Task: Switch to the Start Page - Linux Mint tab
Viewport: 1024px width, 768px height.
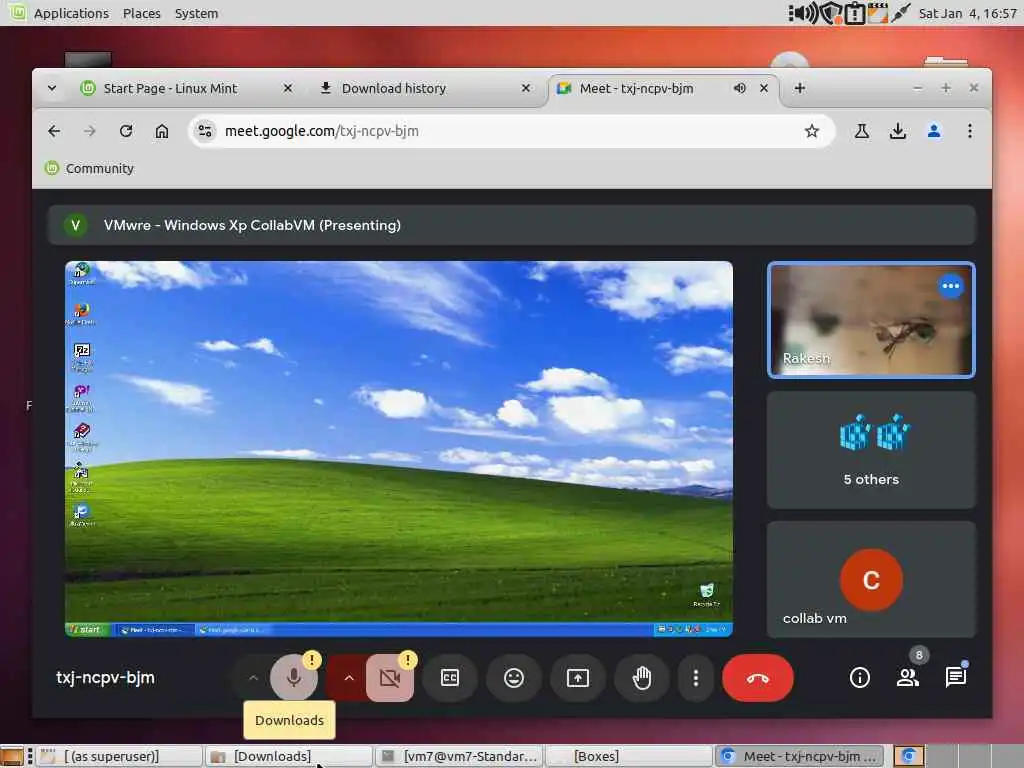Action: coord(170,88)
